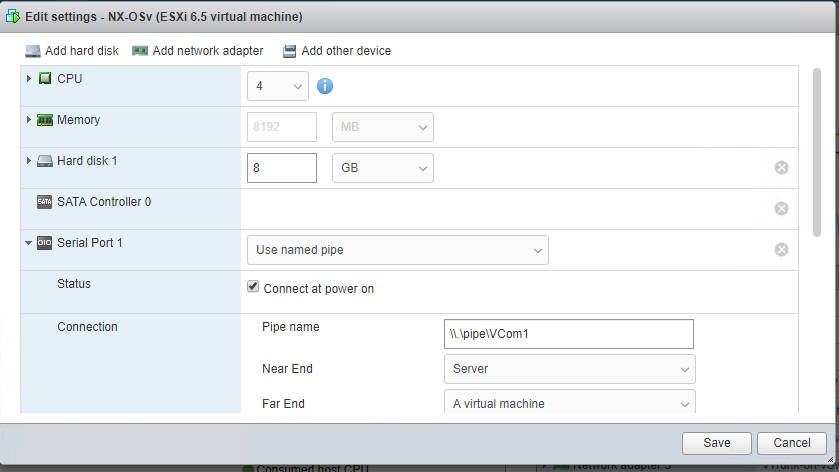Click the CPU info icon
The height and width of the screenshot is (472, 839).
(x=325, y=87)
